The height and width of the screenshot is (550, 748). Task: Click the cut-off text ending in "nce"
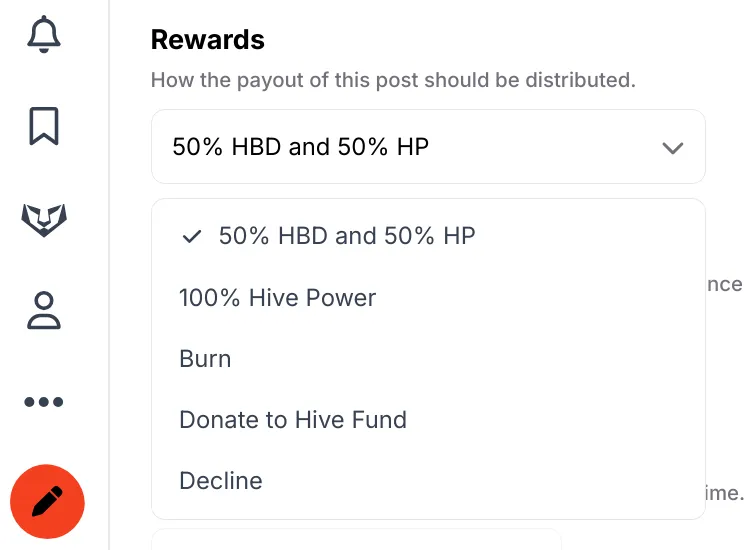(x=725, y=284)
